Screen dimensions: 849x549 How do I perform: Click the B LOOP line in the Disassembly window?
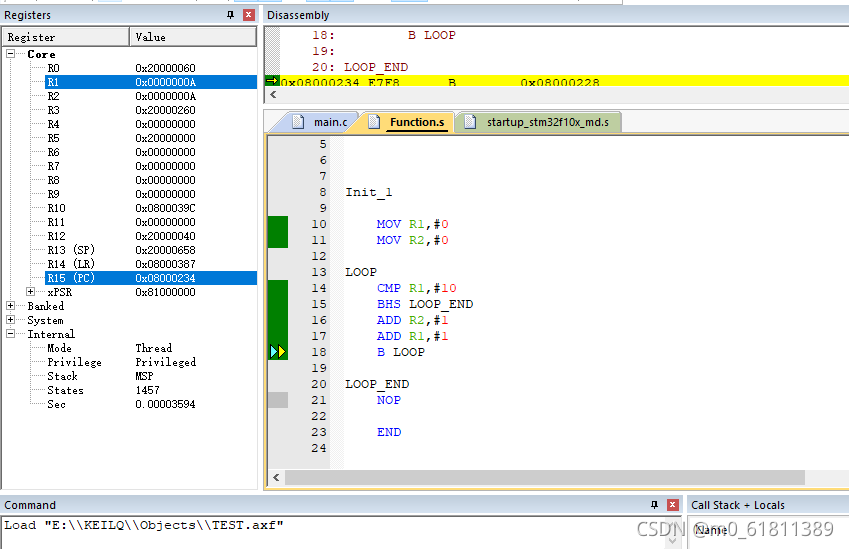click(432, 35)
